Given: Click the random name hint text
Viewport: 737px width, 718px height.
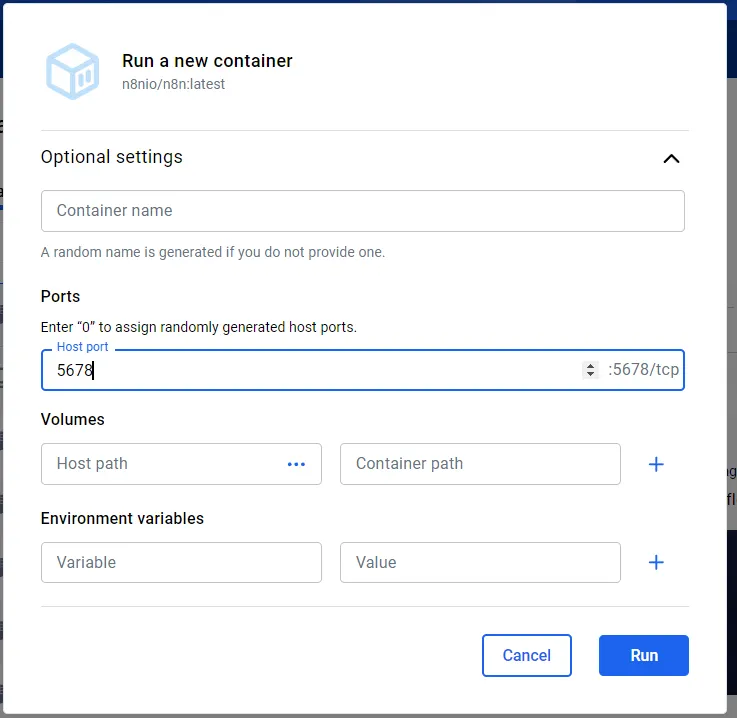Looking at the screenshot, I should [213, 252].
